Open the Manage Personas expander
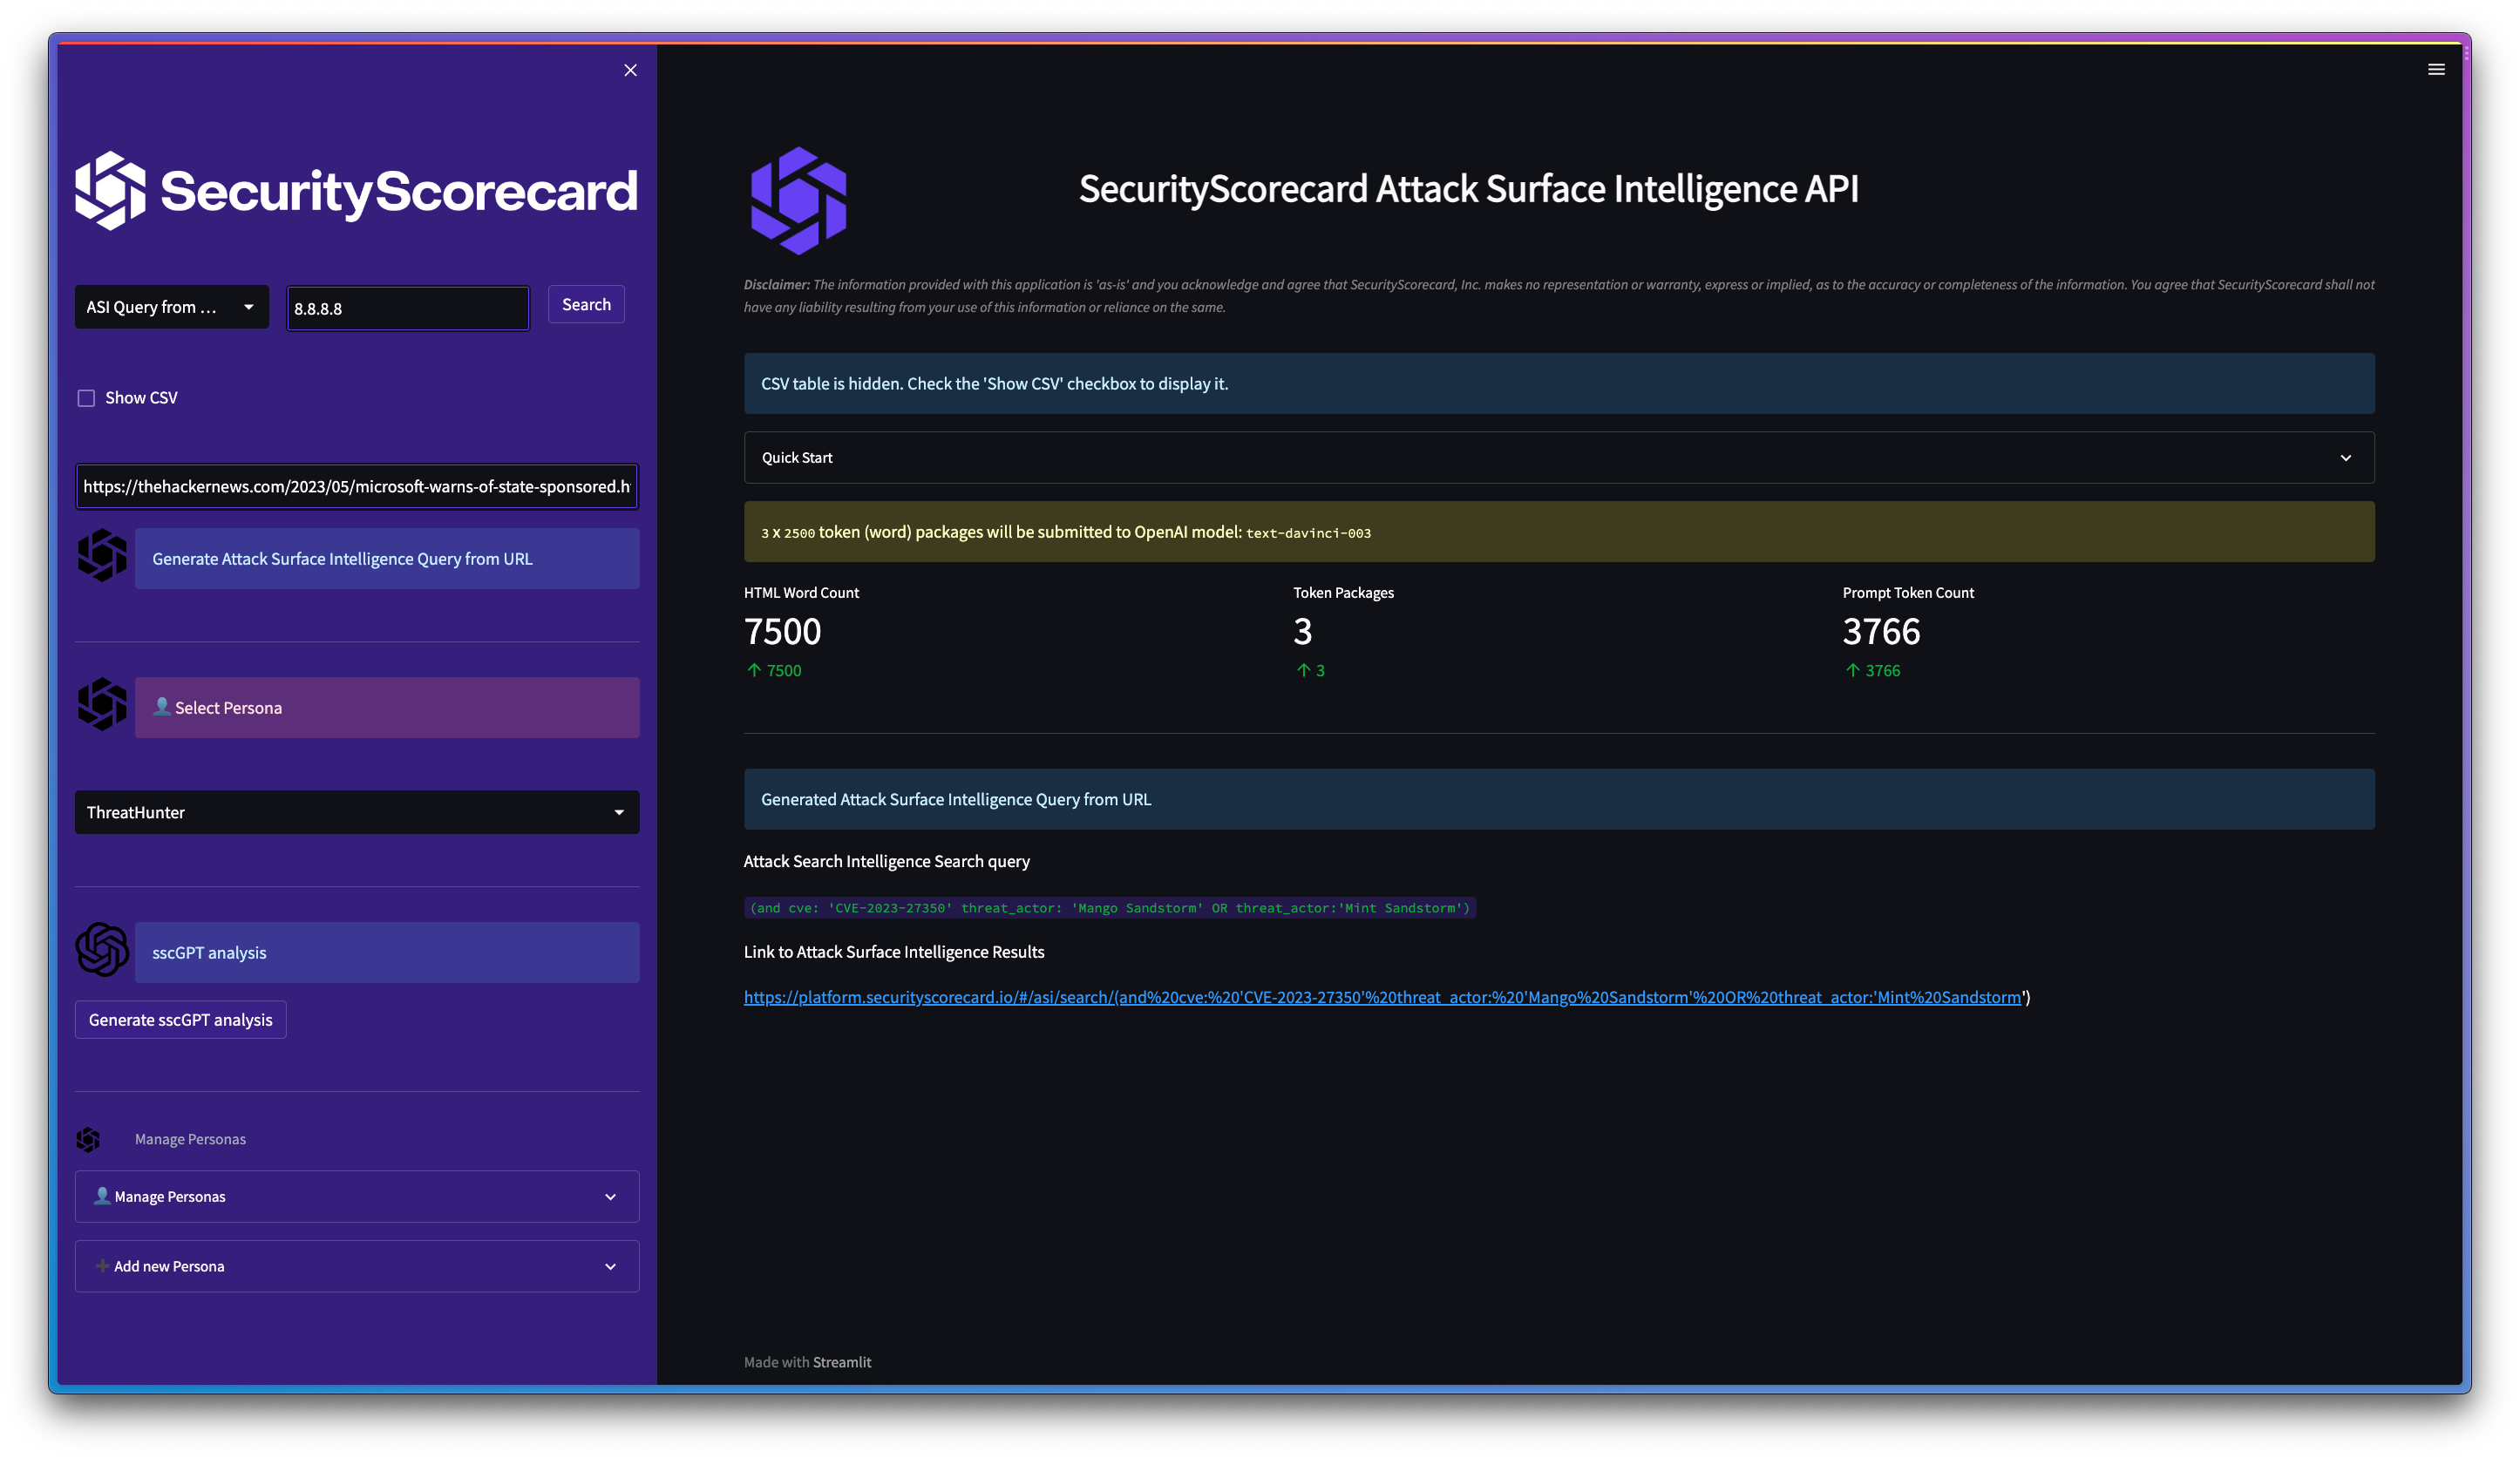The height and width of the screenshot is (1458, 2520). (356, 1196)
